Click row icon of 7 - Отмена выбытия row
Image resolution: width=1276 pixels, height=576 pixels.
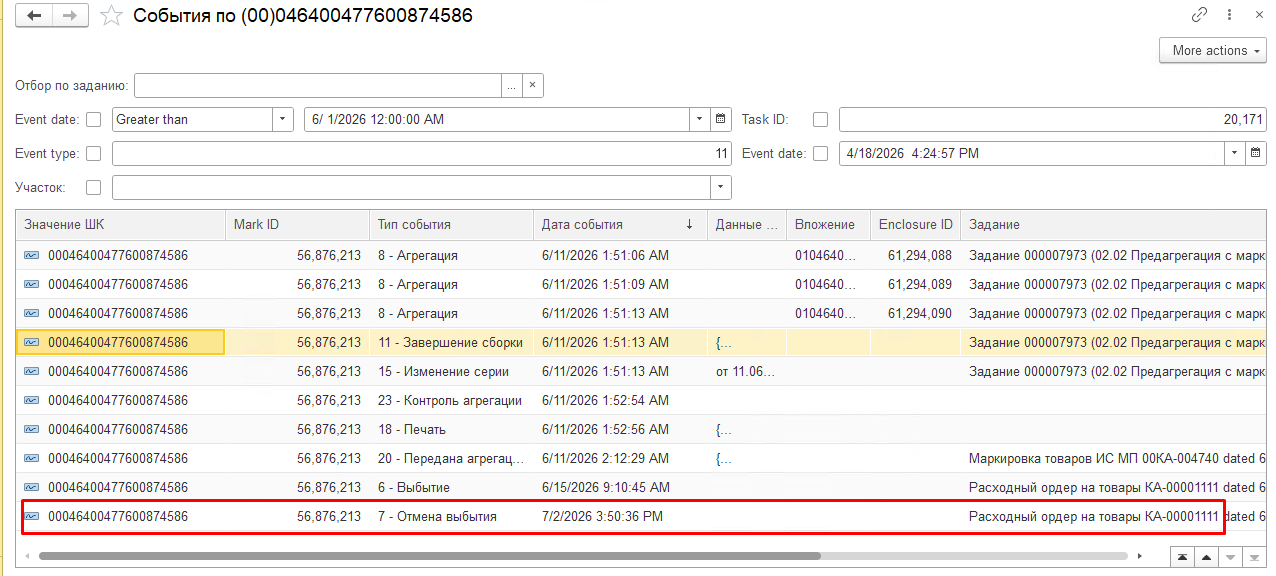(x=32, y=516)
